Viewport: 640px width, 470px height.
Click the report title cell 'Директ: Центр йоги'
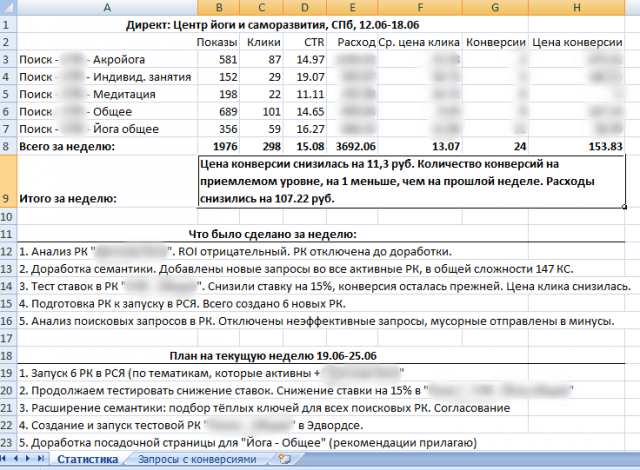click(273, 25)
